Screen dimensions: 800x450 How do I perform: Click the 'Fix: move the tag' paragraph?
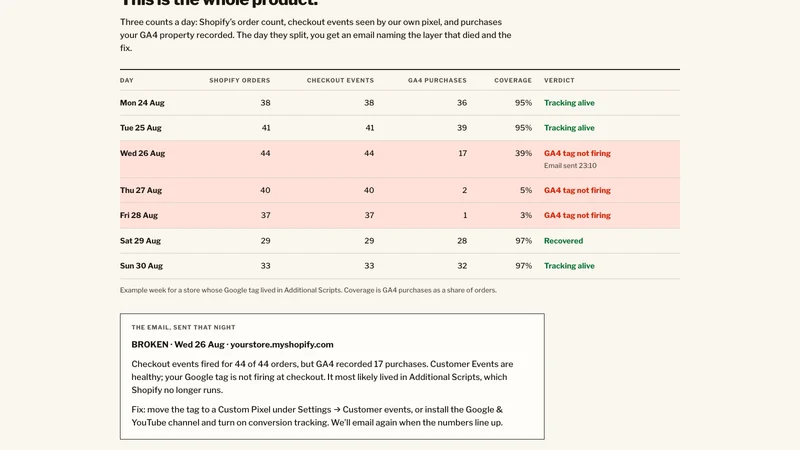[x=317, y=416]
